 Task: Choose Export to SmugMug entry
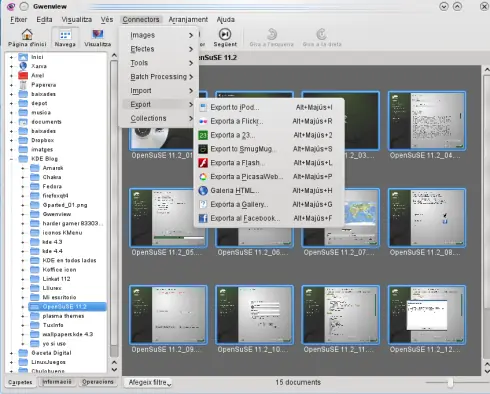click(269, 149)
